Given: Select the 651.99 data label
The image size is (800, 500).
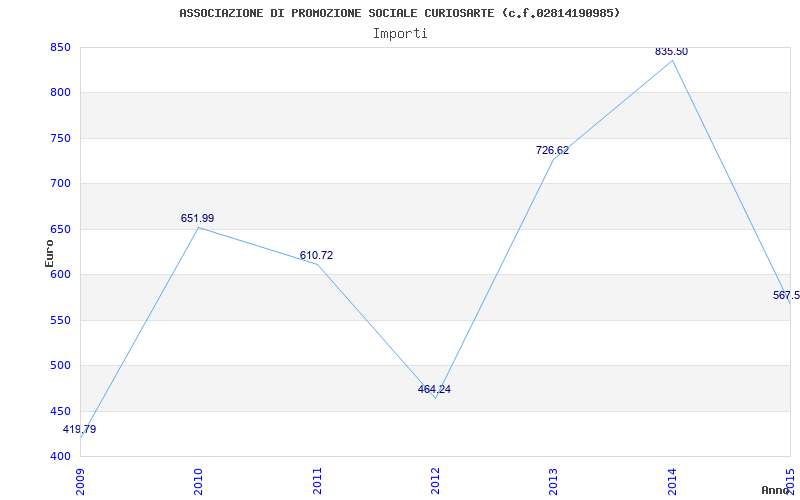Looking at the screenshot, I should [x=197, y=218].
